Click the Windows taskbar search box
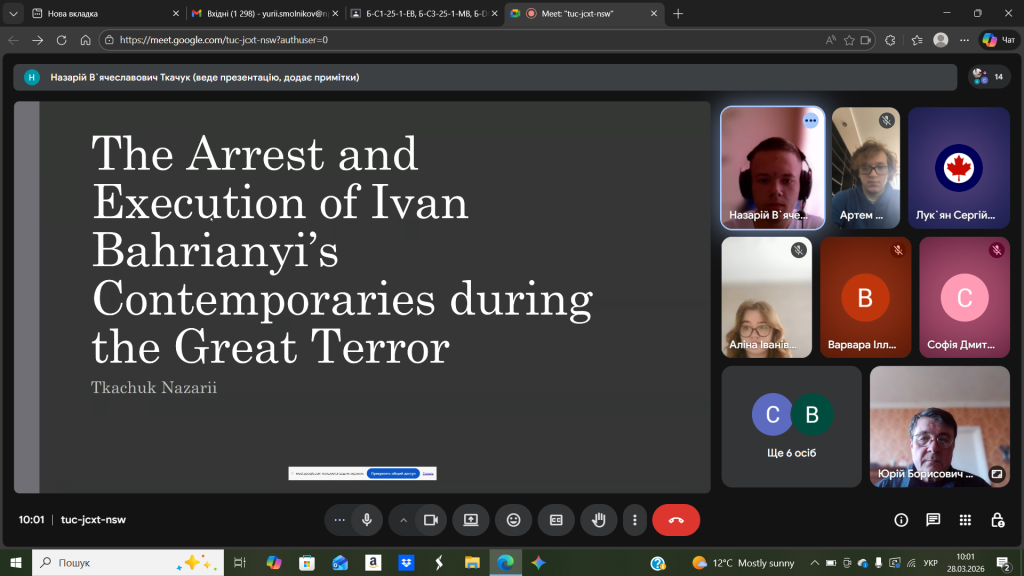Viewport: 1024px width, 576px height. point(125,563)
